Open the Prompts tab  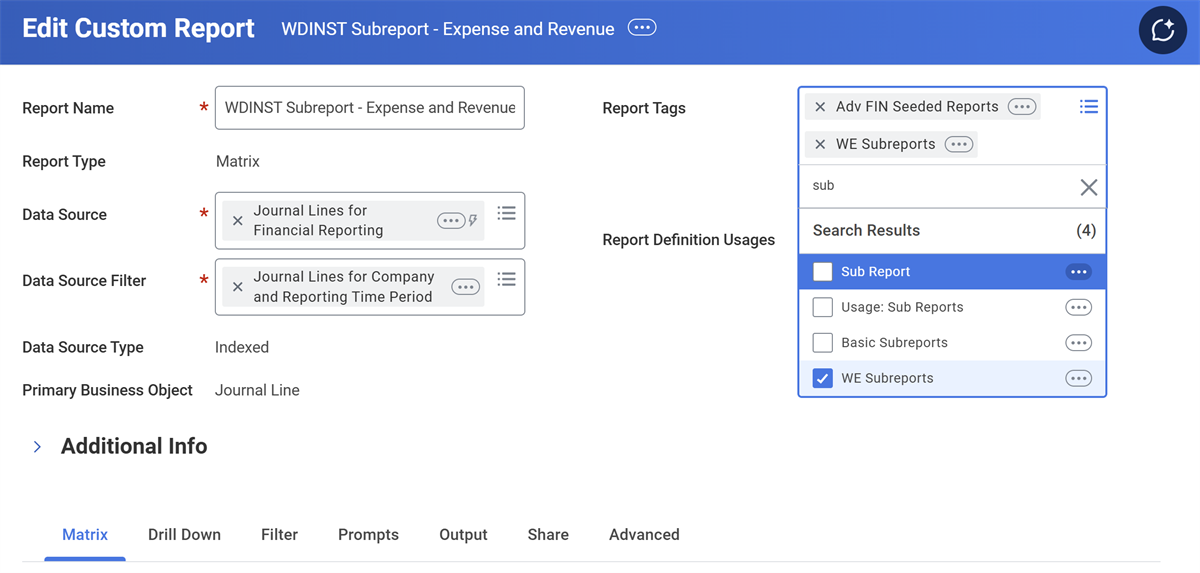click(368, 535)
